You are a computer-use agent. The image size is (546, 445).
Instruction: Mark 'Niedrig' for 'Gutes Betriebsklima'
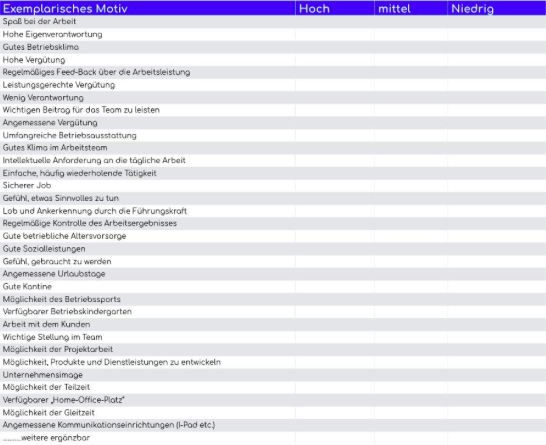pyautogui.click(x=497, y=47)
